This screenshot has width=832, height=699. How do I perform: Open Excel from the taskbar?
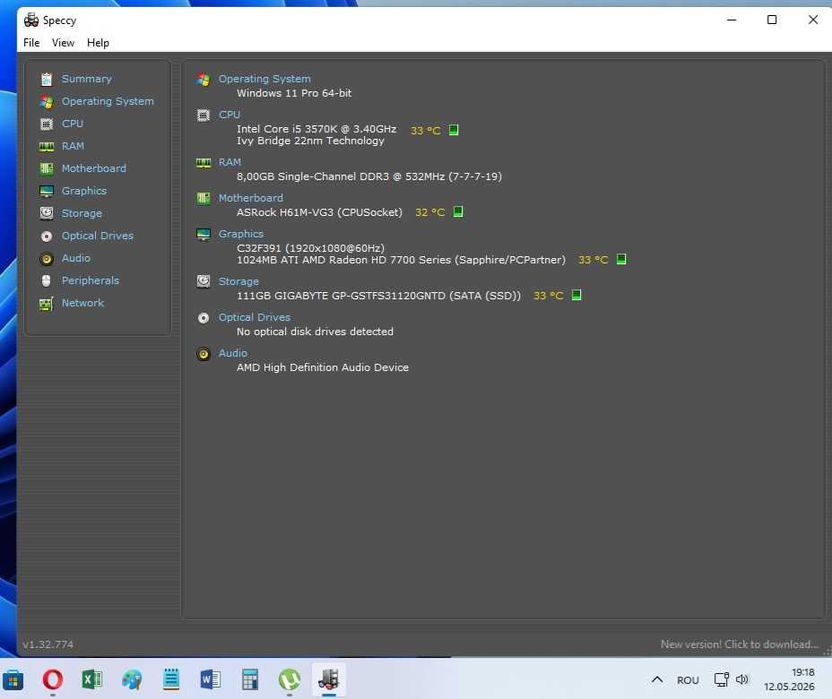tap(92, 679)
